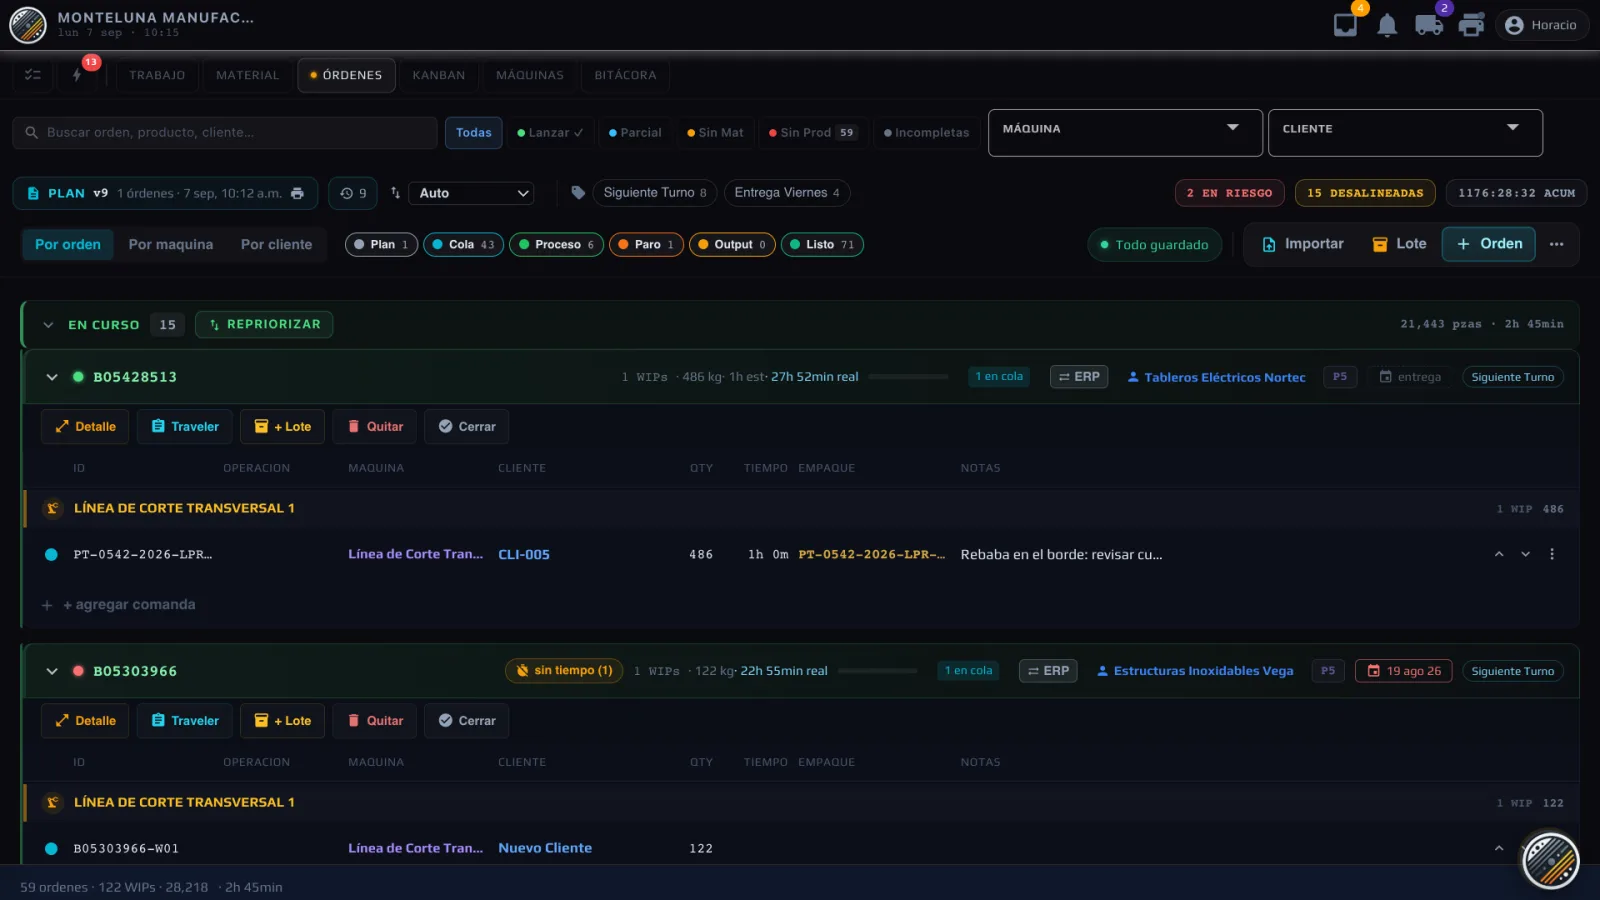Toggle the Lanzar filter chip
Image resolution: width=1600 pixels, height=900 pixels.
pos(550,132)
